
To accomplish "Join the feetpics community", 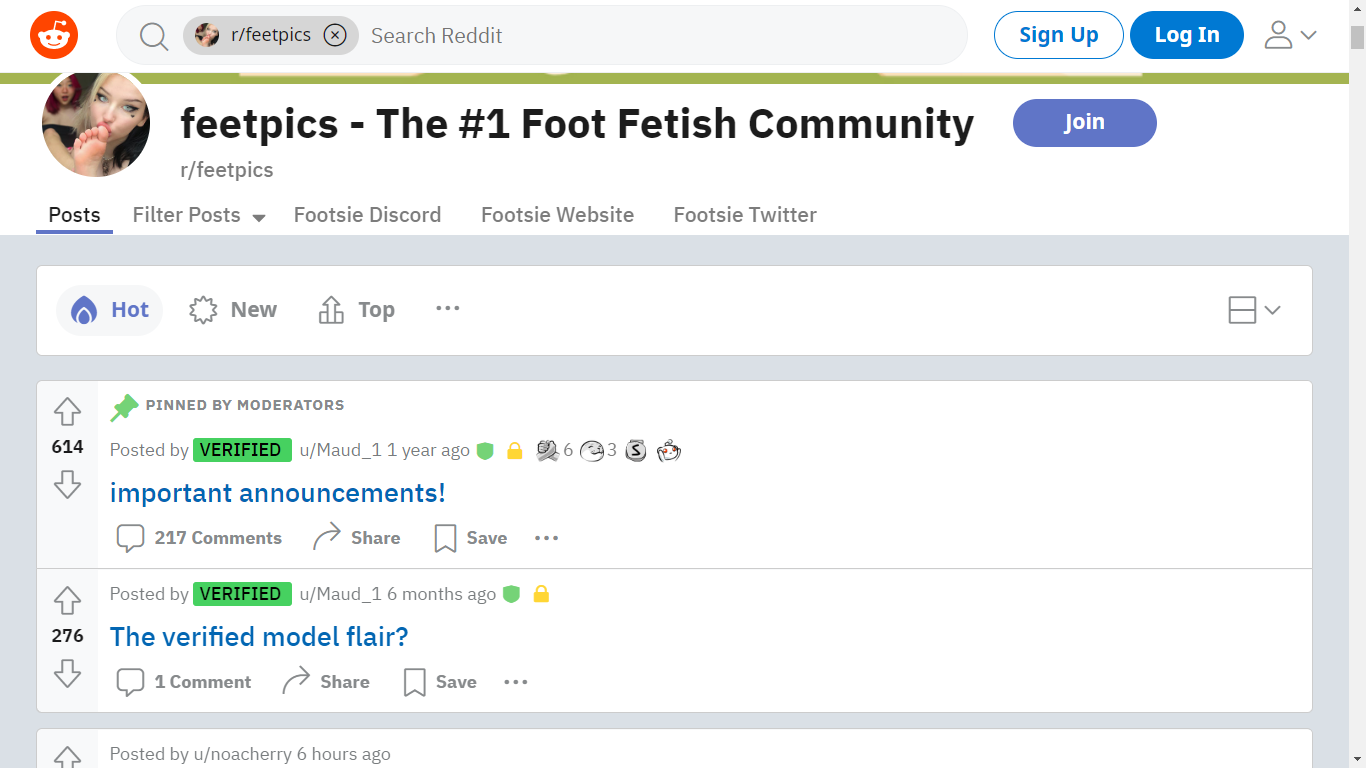I will [x=1084, y=123].
